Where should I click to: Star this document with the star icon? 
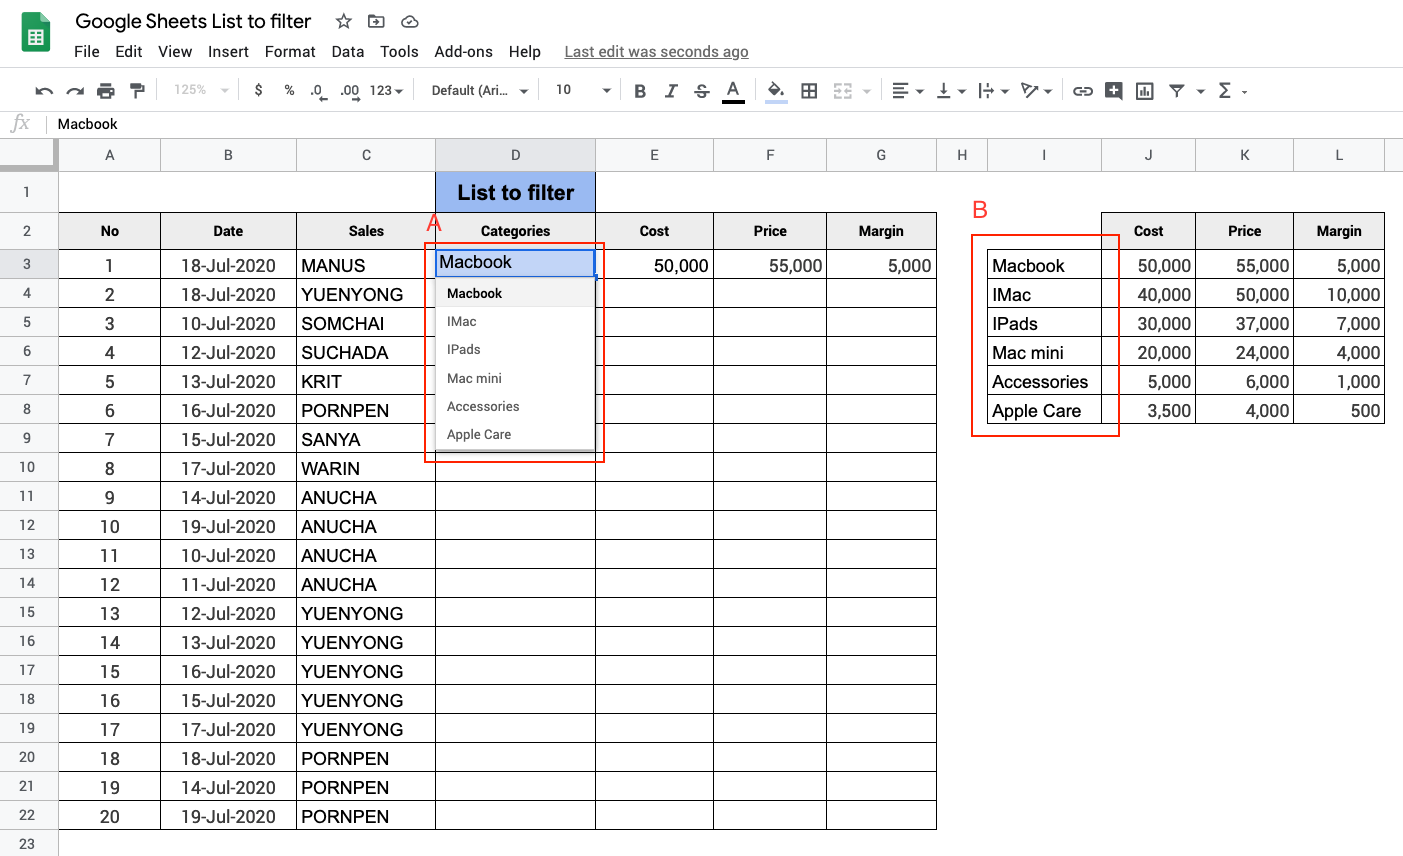pos(343,21)
